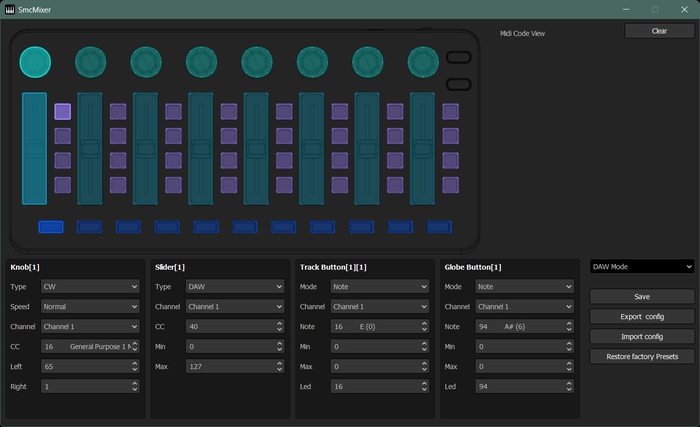Open the Track Button Mode dropdown
The height and width of the screenshot is (427, 700).
tap(379, 286)
